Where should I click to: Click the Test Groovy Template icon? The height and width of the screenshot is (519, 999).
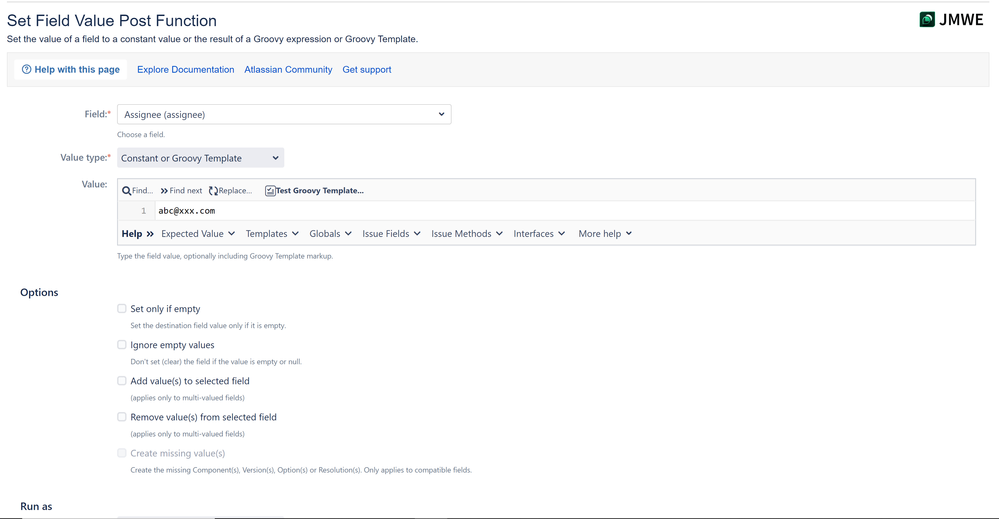(270, 191)
